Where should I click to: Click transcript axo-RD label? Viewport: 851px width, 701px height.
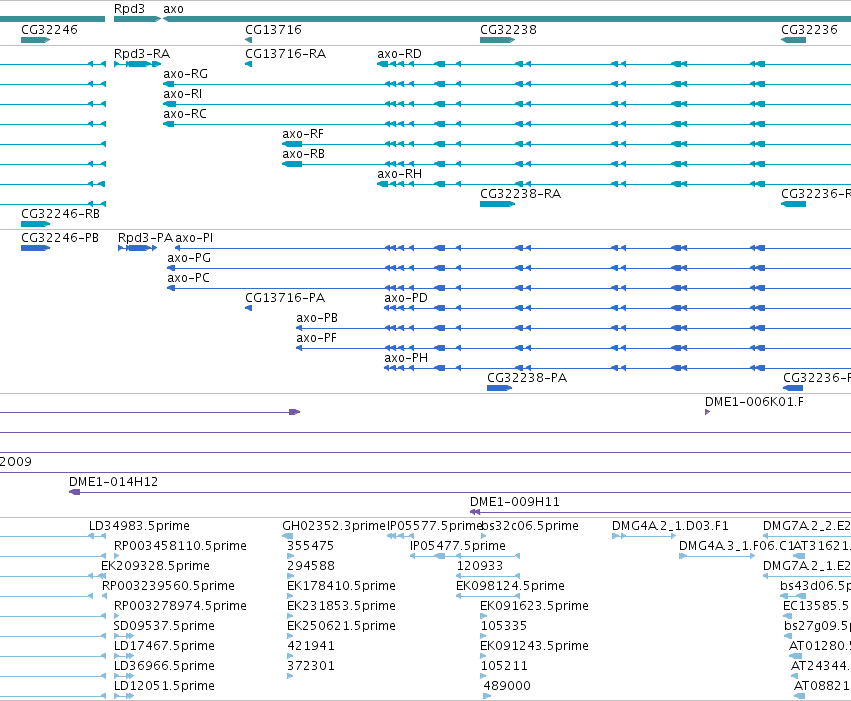399,54
